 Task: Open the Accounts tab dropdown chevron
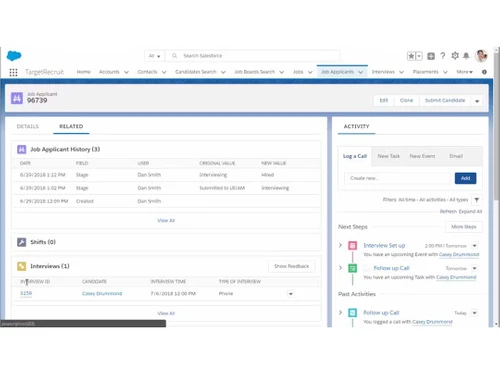click(126, 72)
